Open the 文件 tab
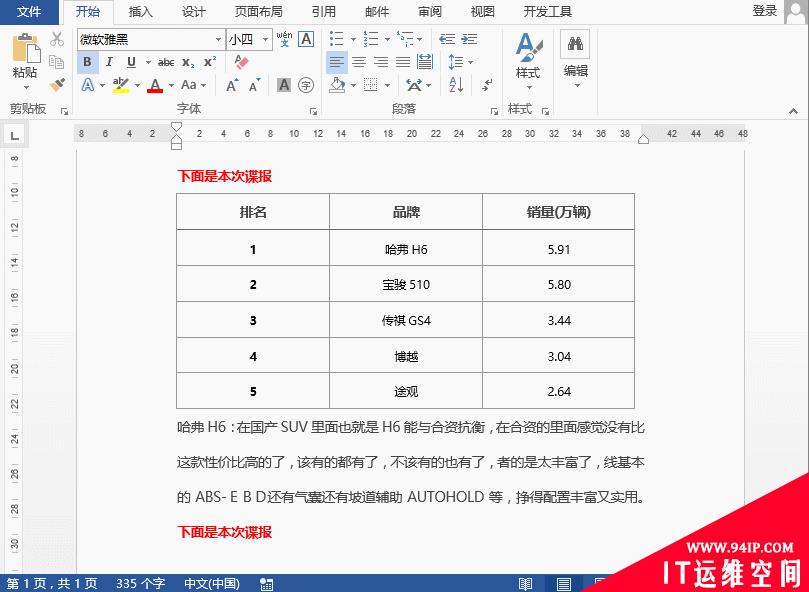The image size is (809, 592). (29, 11)
